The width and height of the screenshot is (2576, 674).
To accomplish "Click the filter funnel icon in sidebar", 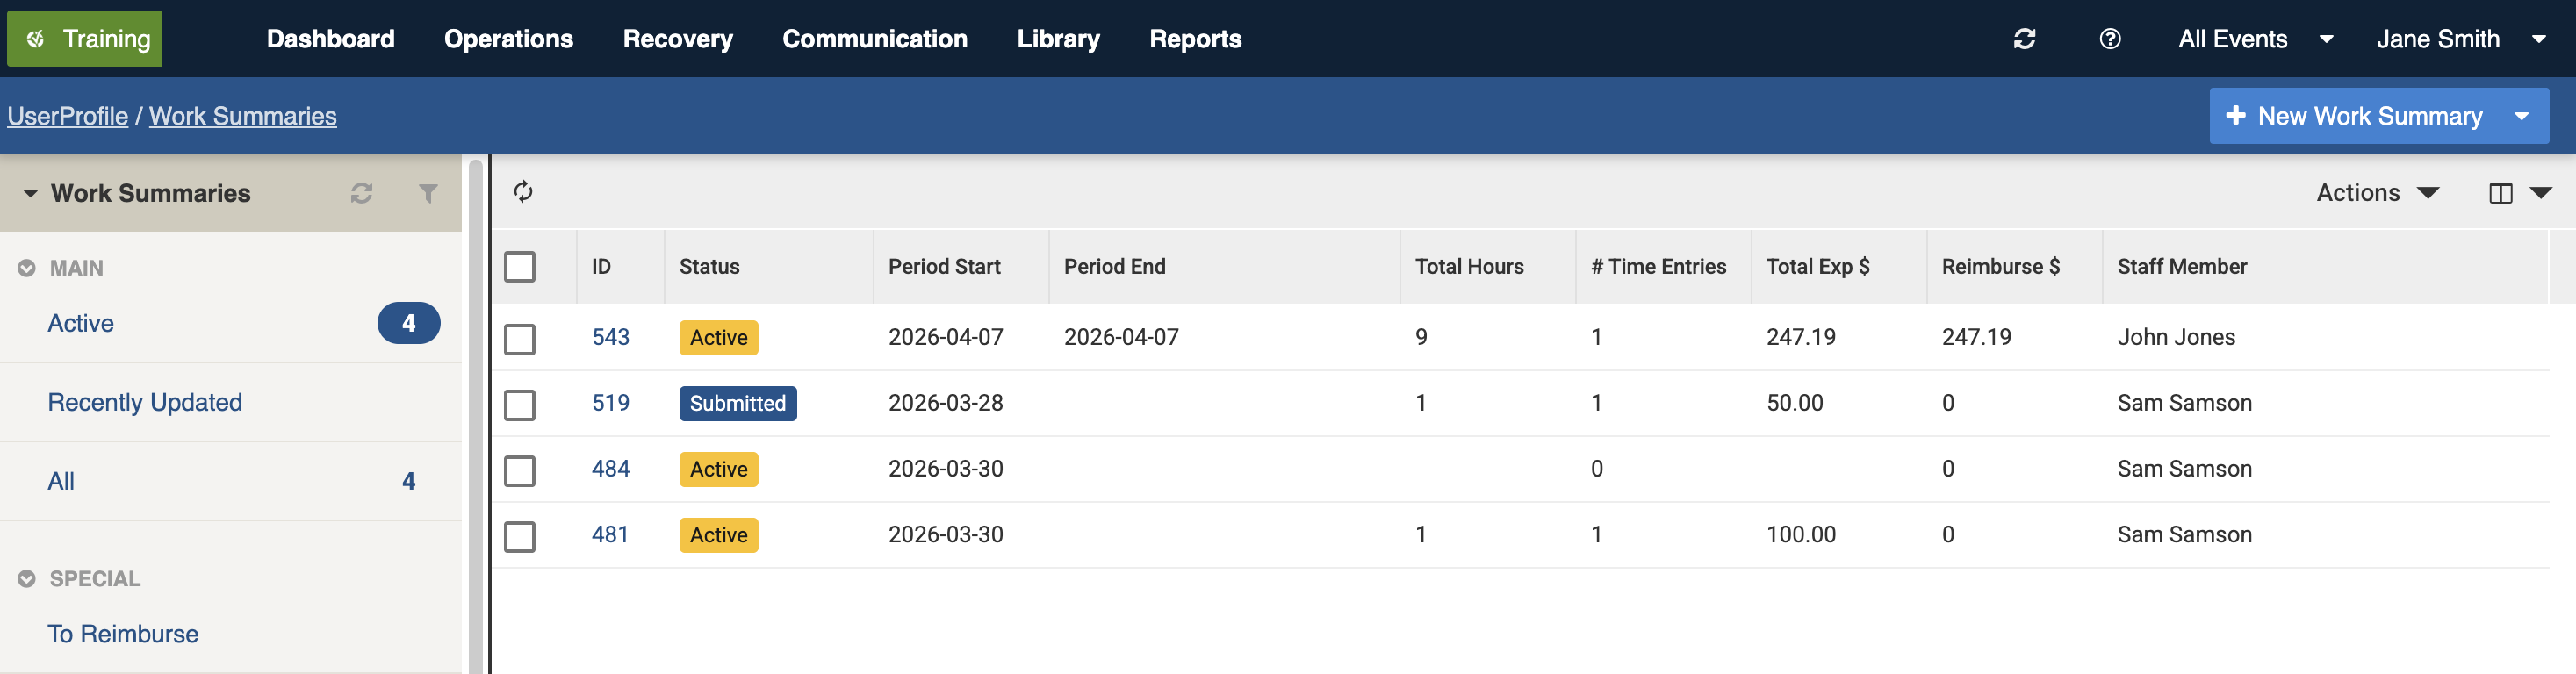I will point(428,193).
